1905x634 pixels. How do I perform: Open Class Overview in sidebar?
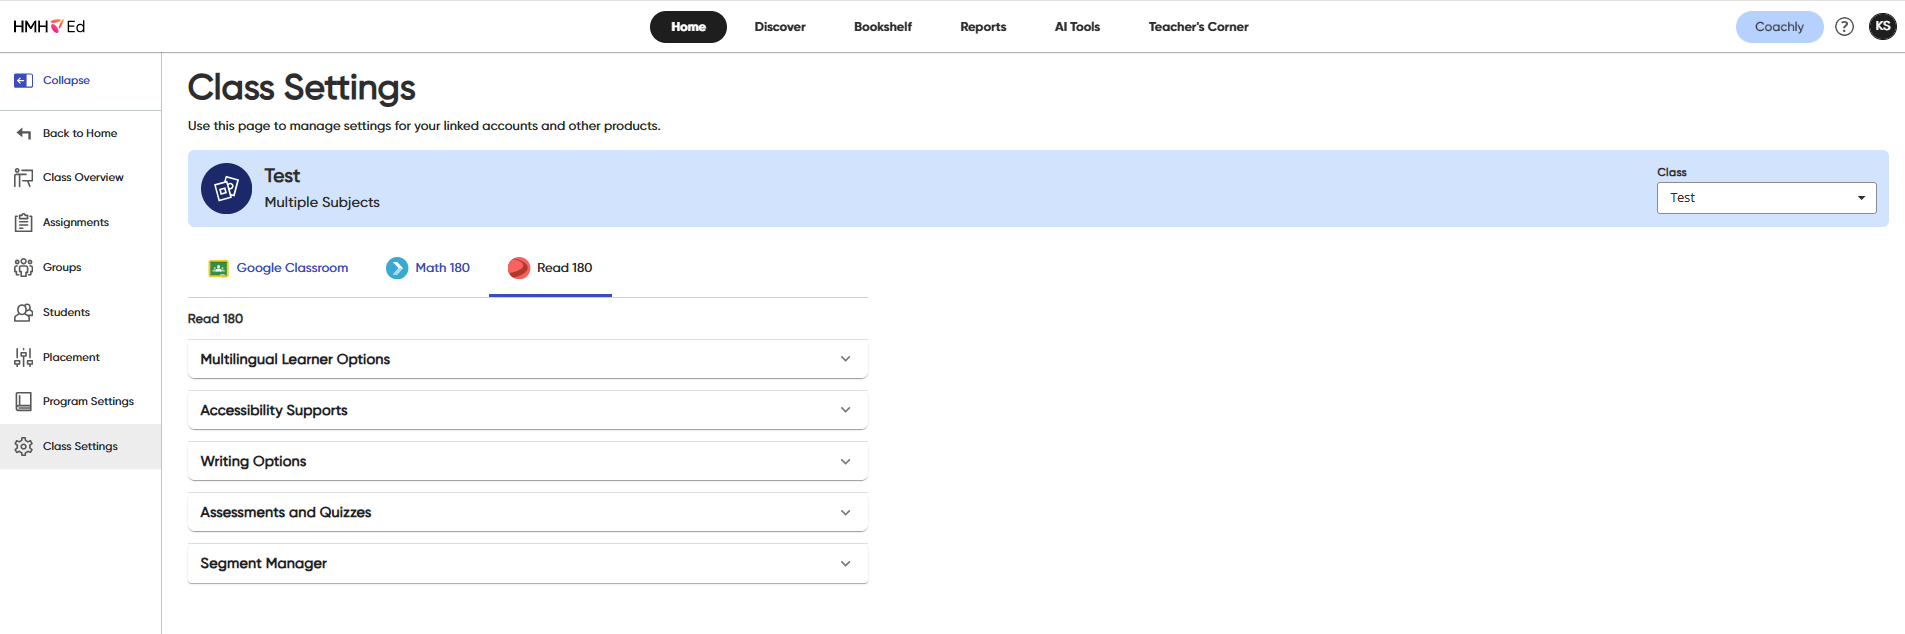[x=83, y=178]
